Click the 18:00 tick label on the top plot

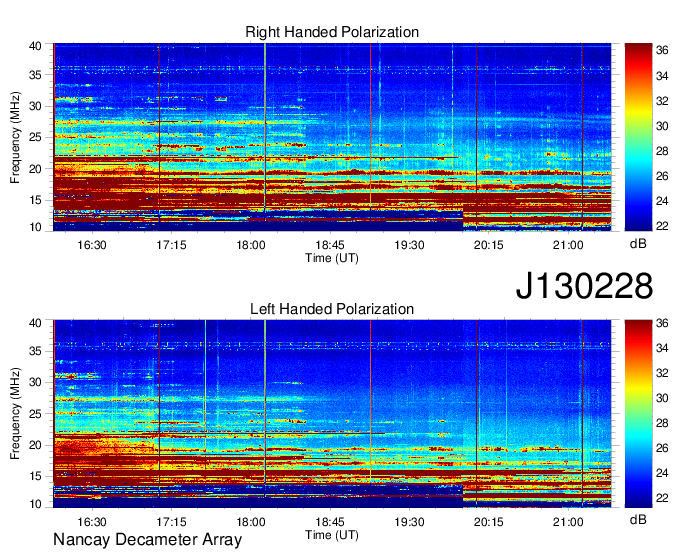click(251, 245)
